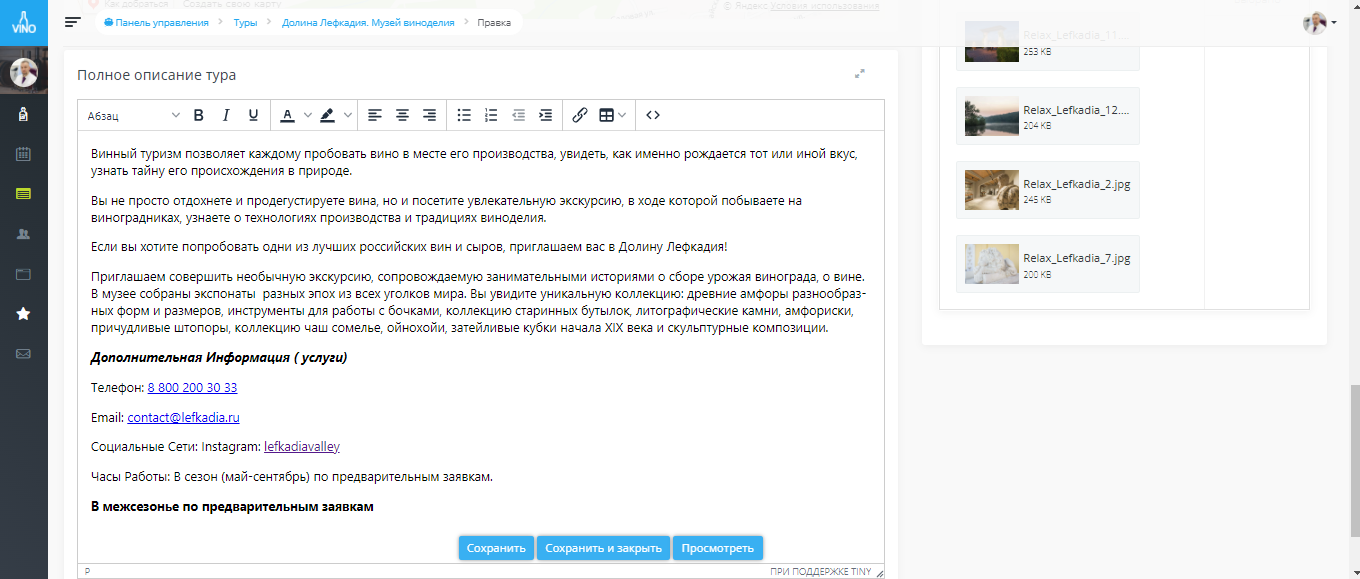The height and width of the screenshot is (579, 1360).
Task: Go to Панель управления breadcrumb
Action: 156,22
